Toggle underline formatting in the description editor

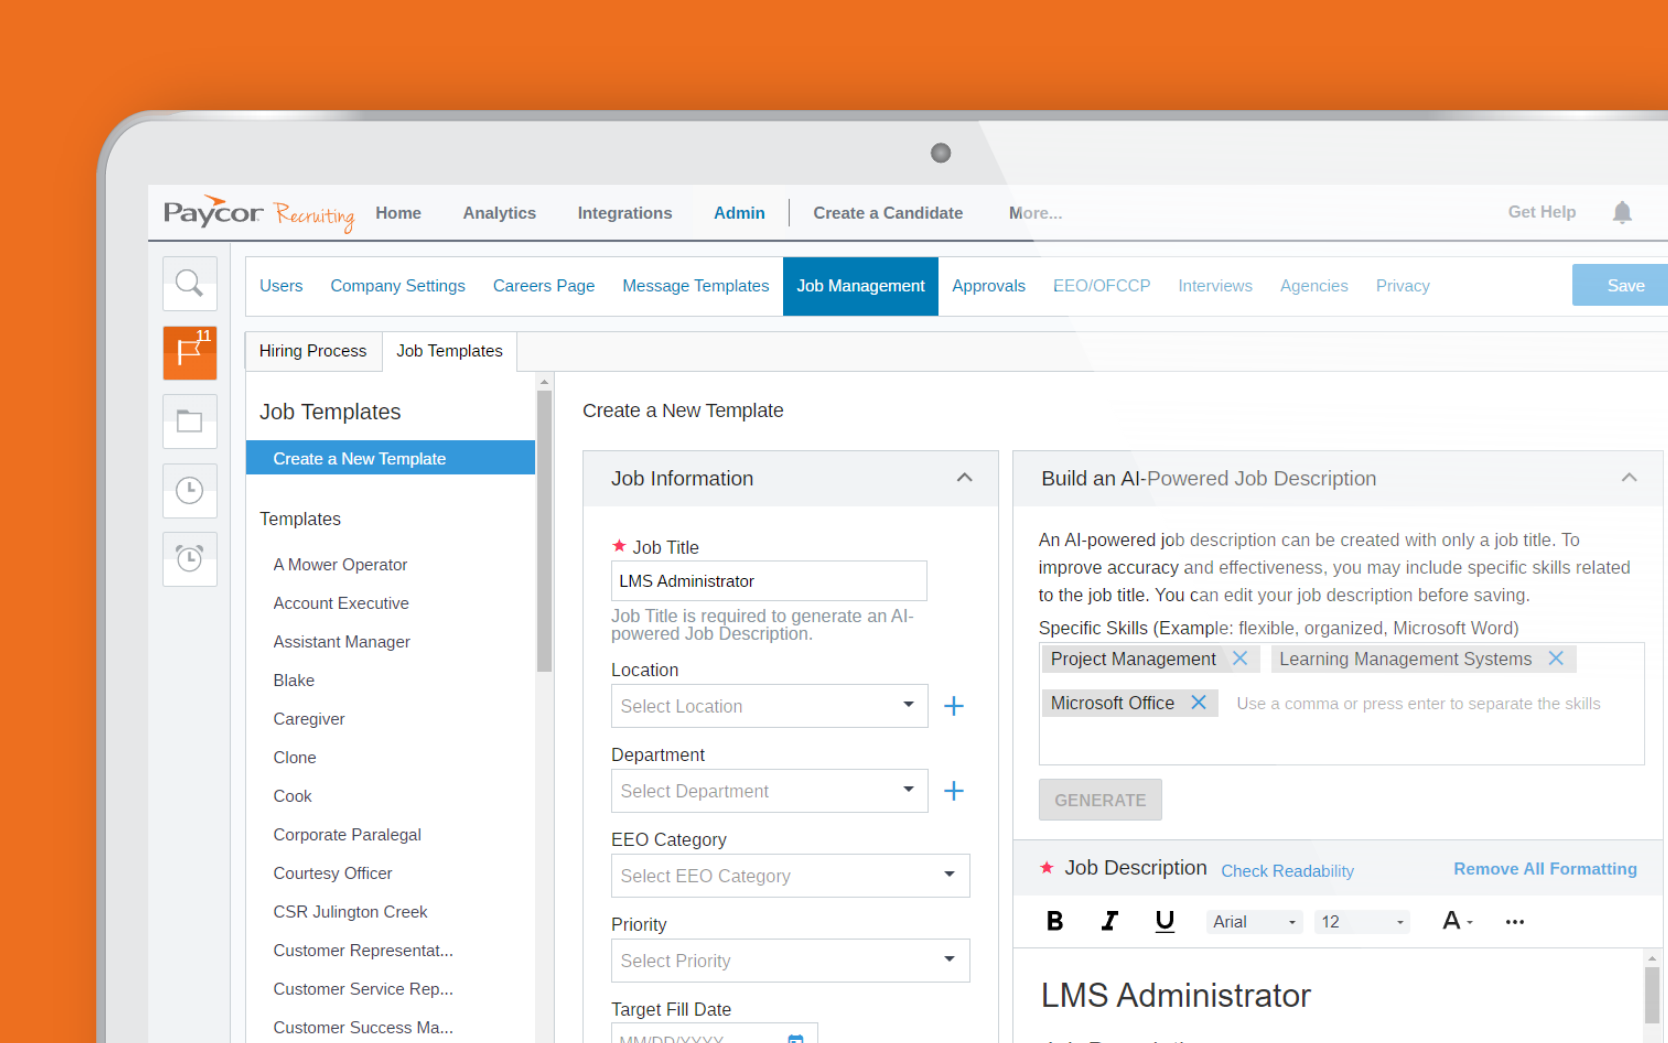(x=1164, y=921)
